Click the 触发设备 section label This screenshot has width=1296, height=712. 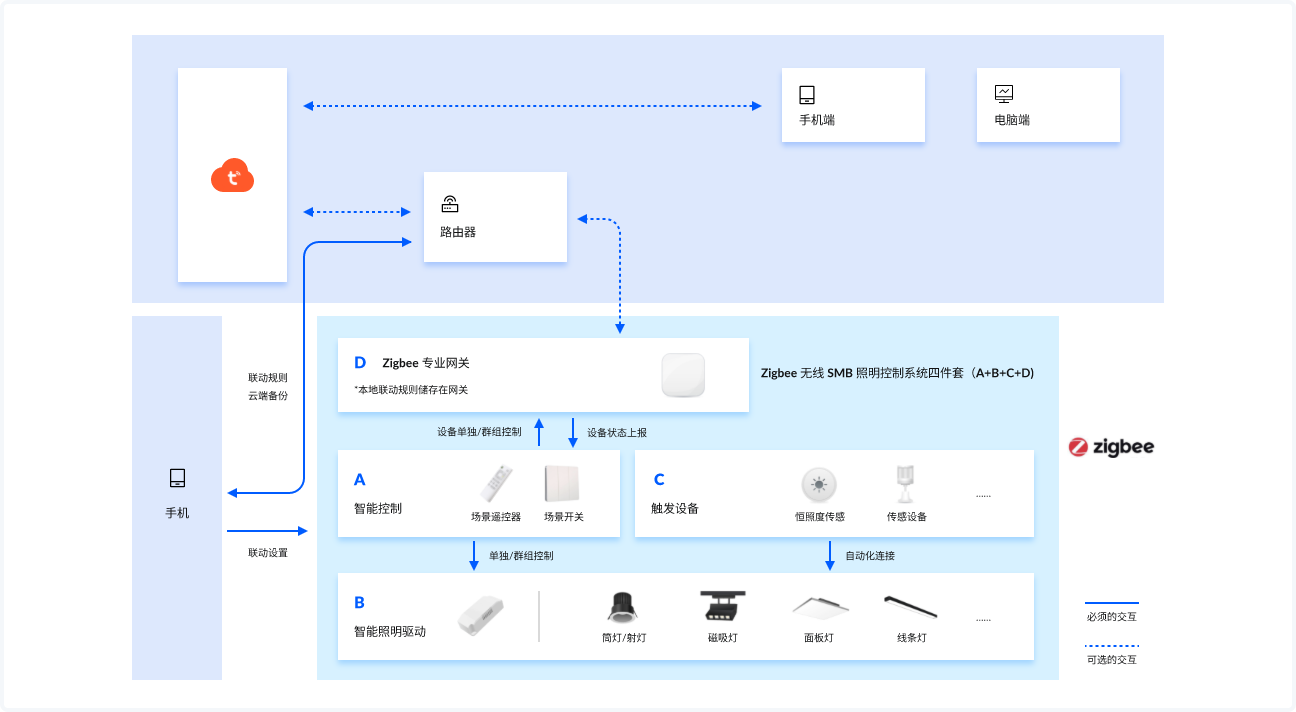pos(675,508)
